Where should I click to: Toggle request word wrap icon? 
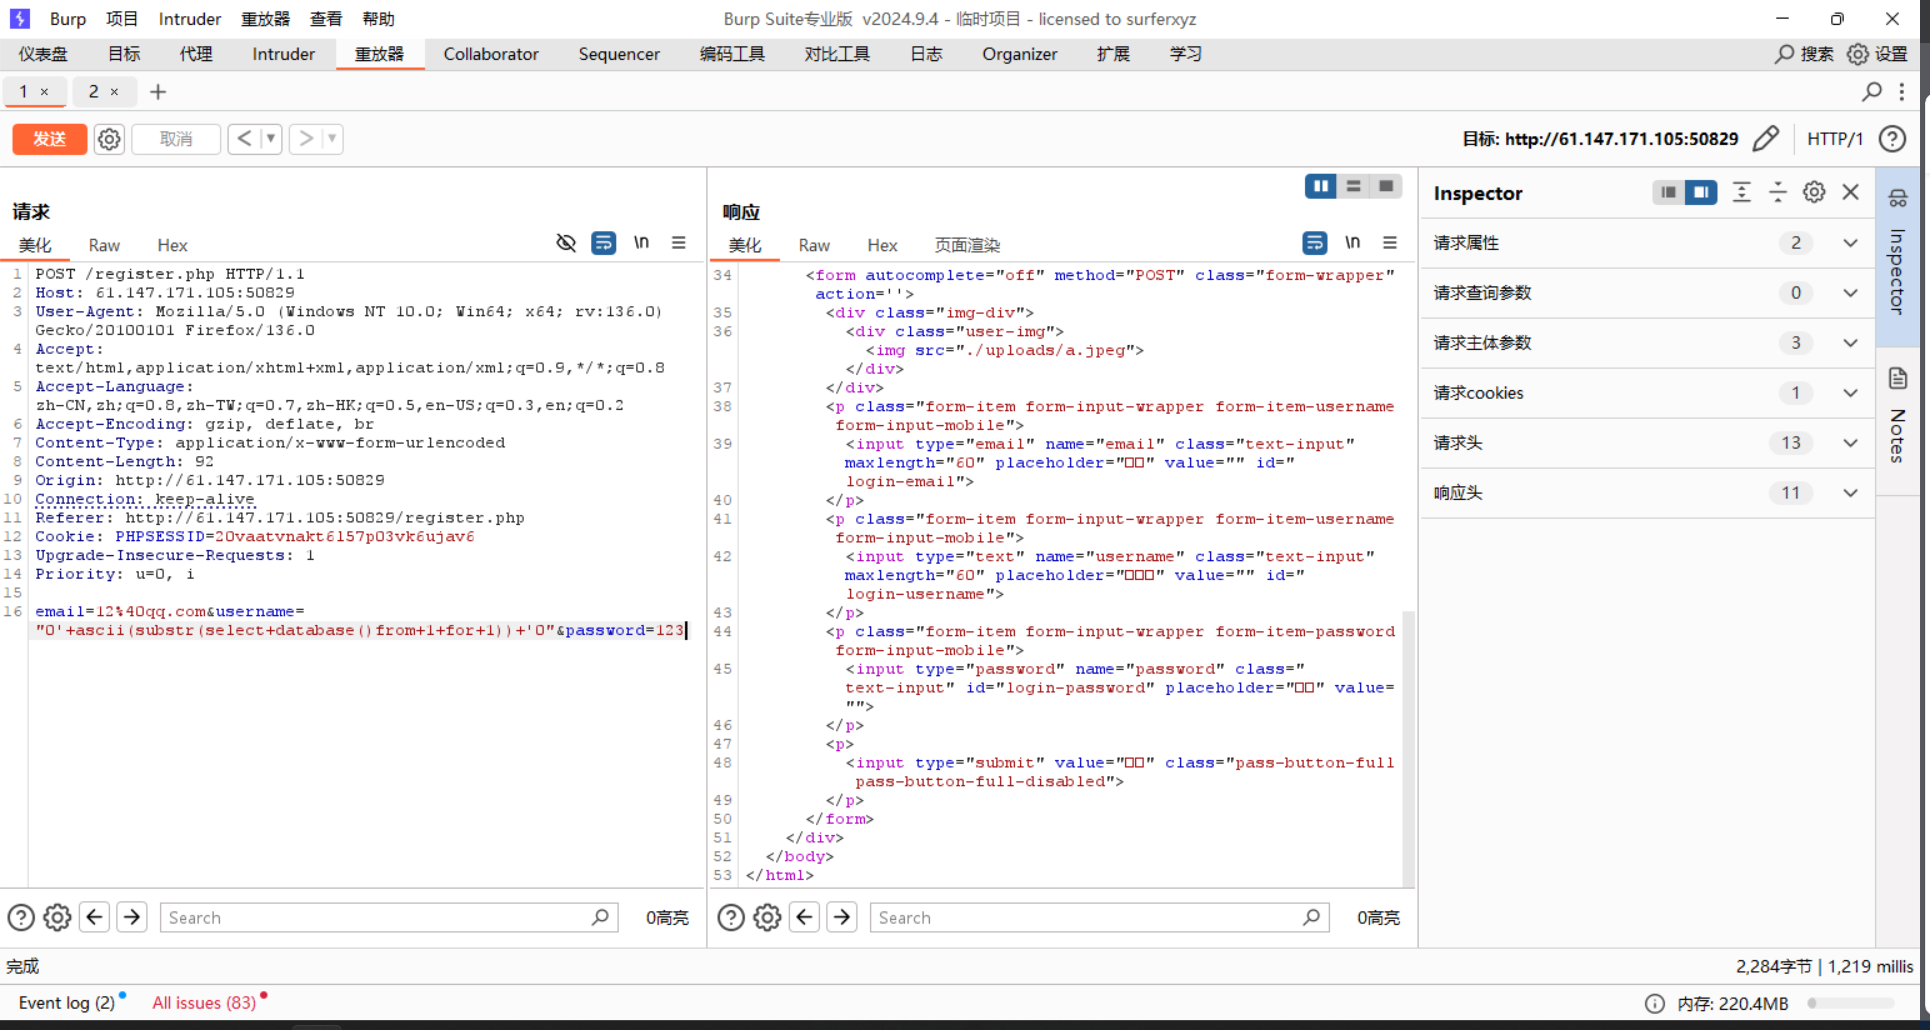click(603, 243)
